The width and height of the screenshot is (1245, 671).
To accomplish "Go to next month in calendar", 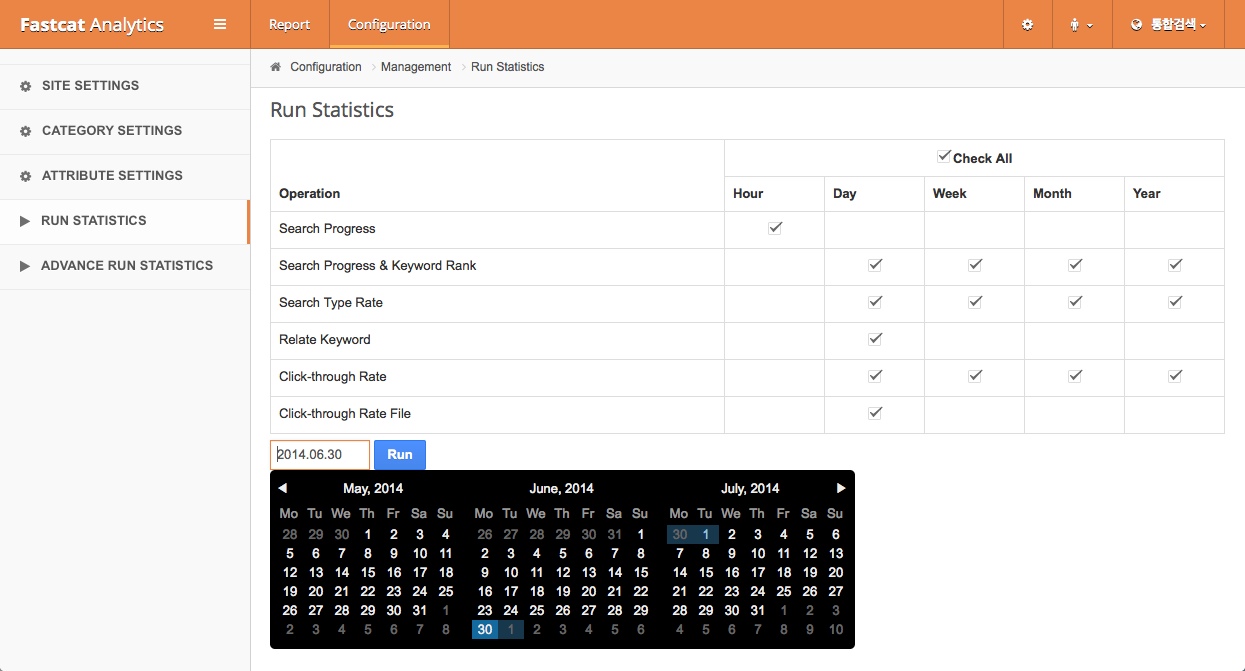I will click(x=841, y=488).
